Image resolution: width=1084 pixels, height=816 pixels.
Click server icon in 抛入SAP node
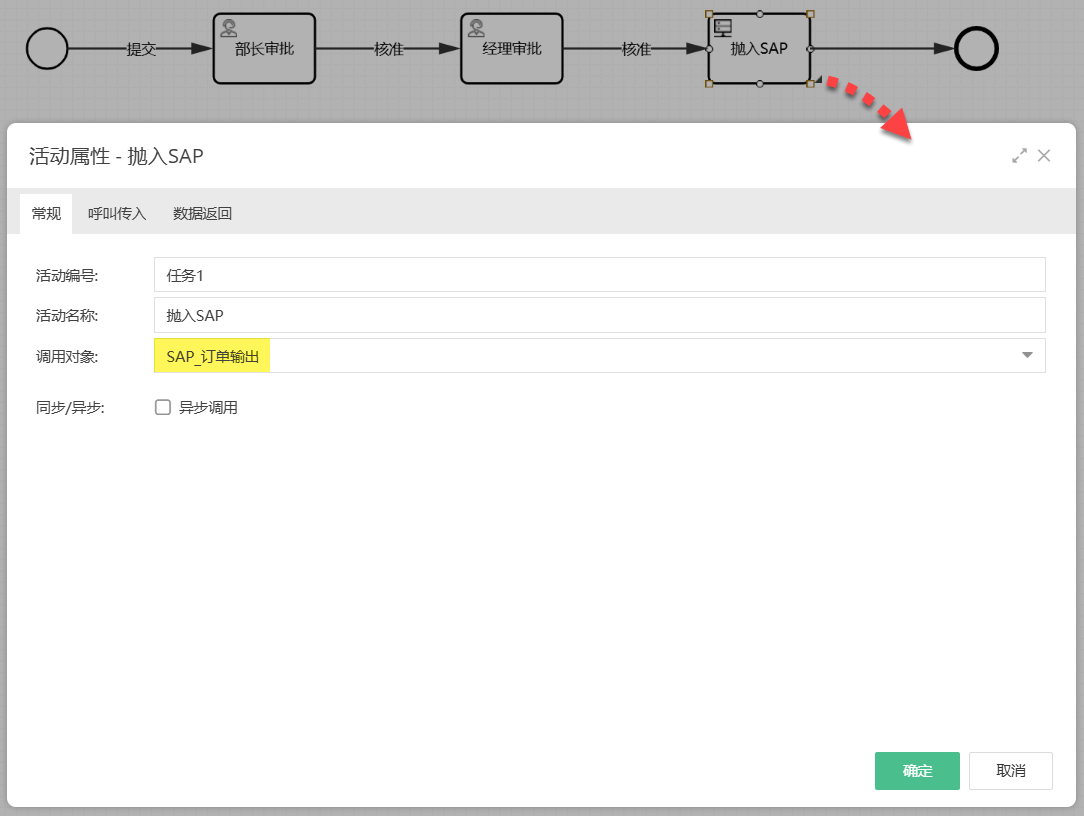pyautogui.click(x=723, y=28)
